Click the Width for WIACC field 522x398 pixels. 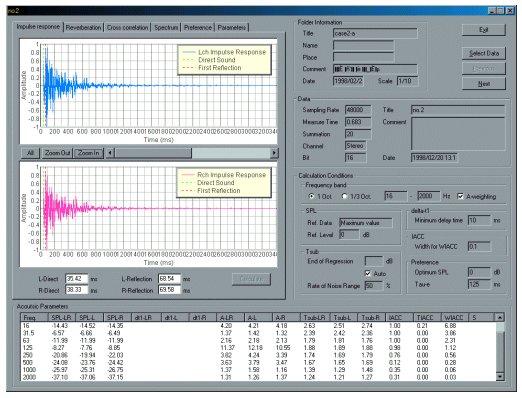(x=479, y=247)
